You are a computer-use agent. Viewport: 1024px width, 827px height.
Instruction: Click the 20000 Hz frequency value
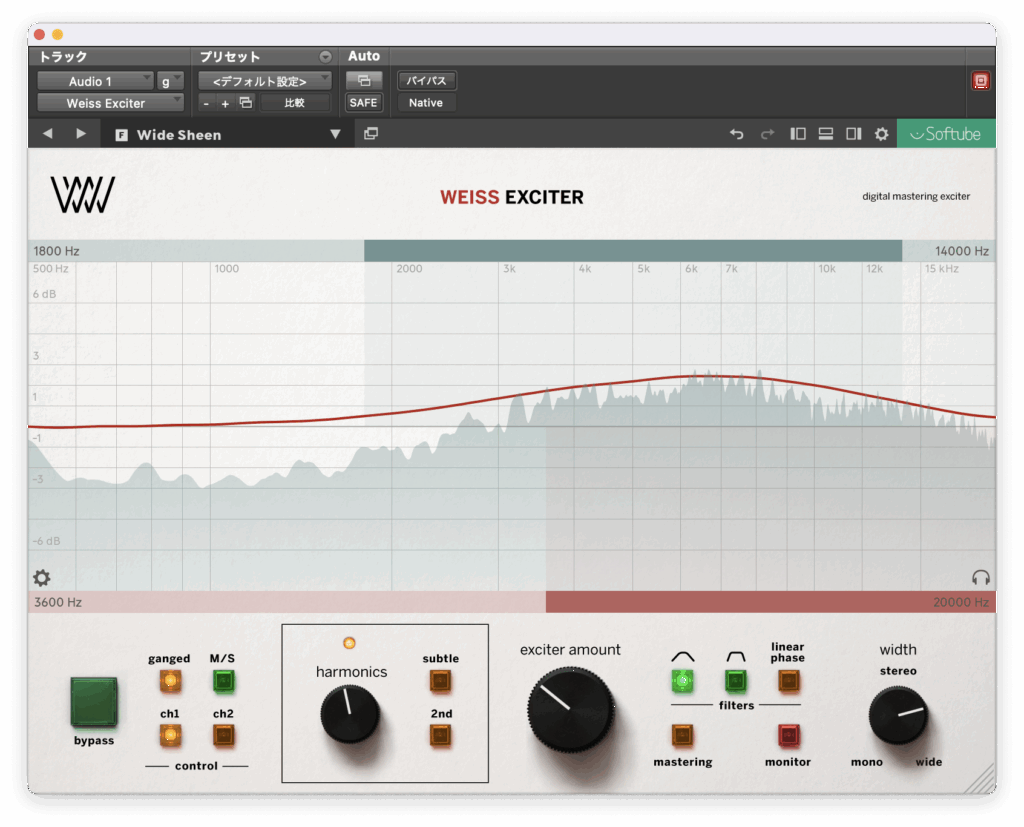pos(961,602)
